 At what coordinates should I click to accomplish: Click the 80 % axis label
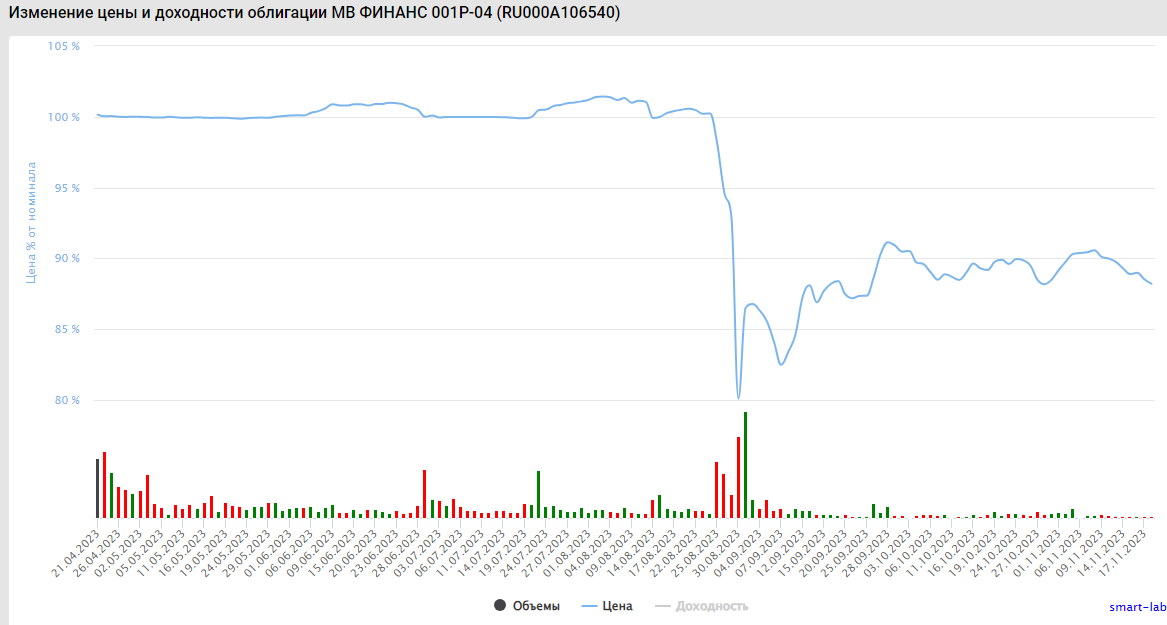click(66, 400)
